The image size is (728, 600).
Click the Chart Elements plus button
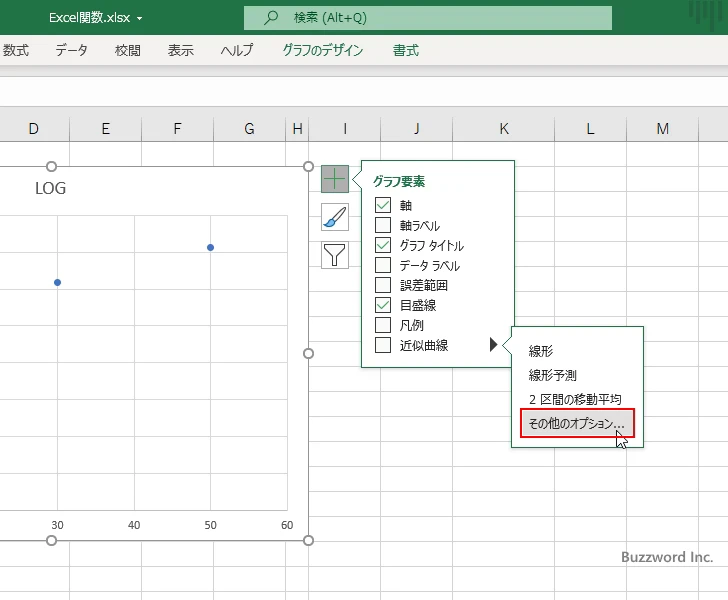click(x=335, y=179)
